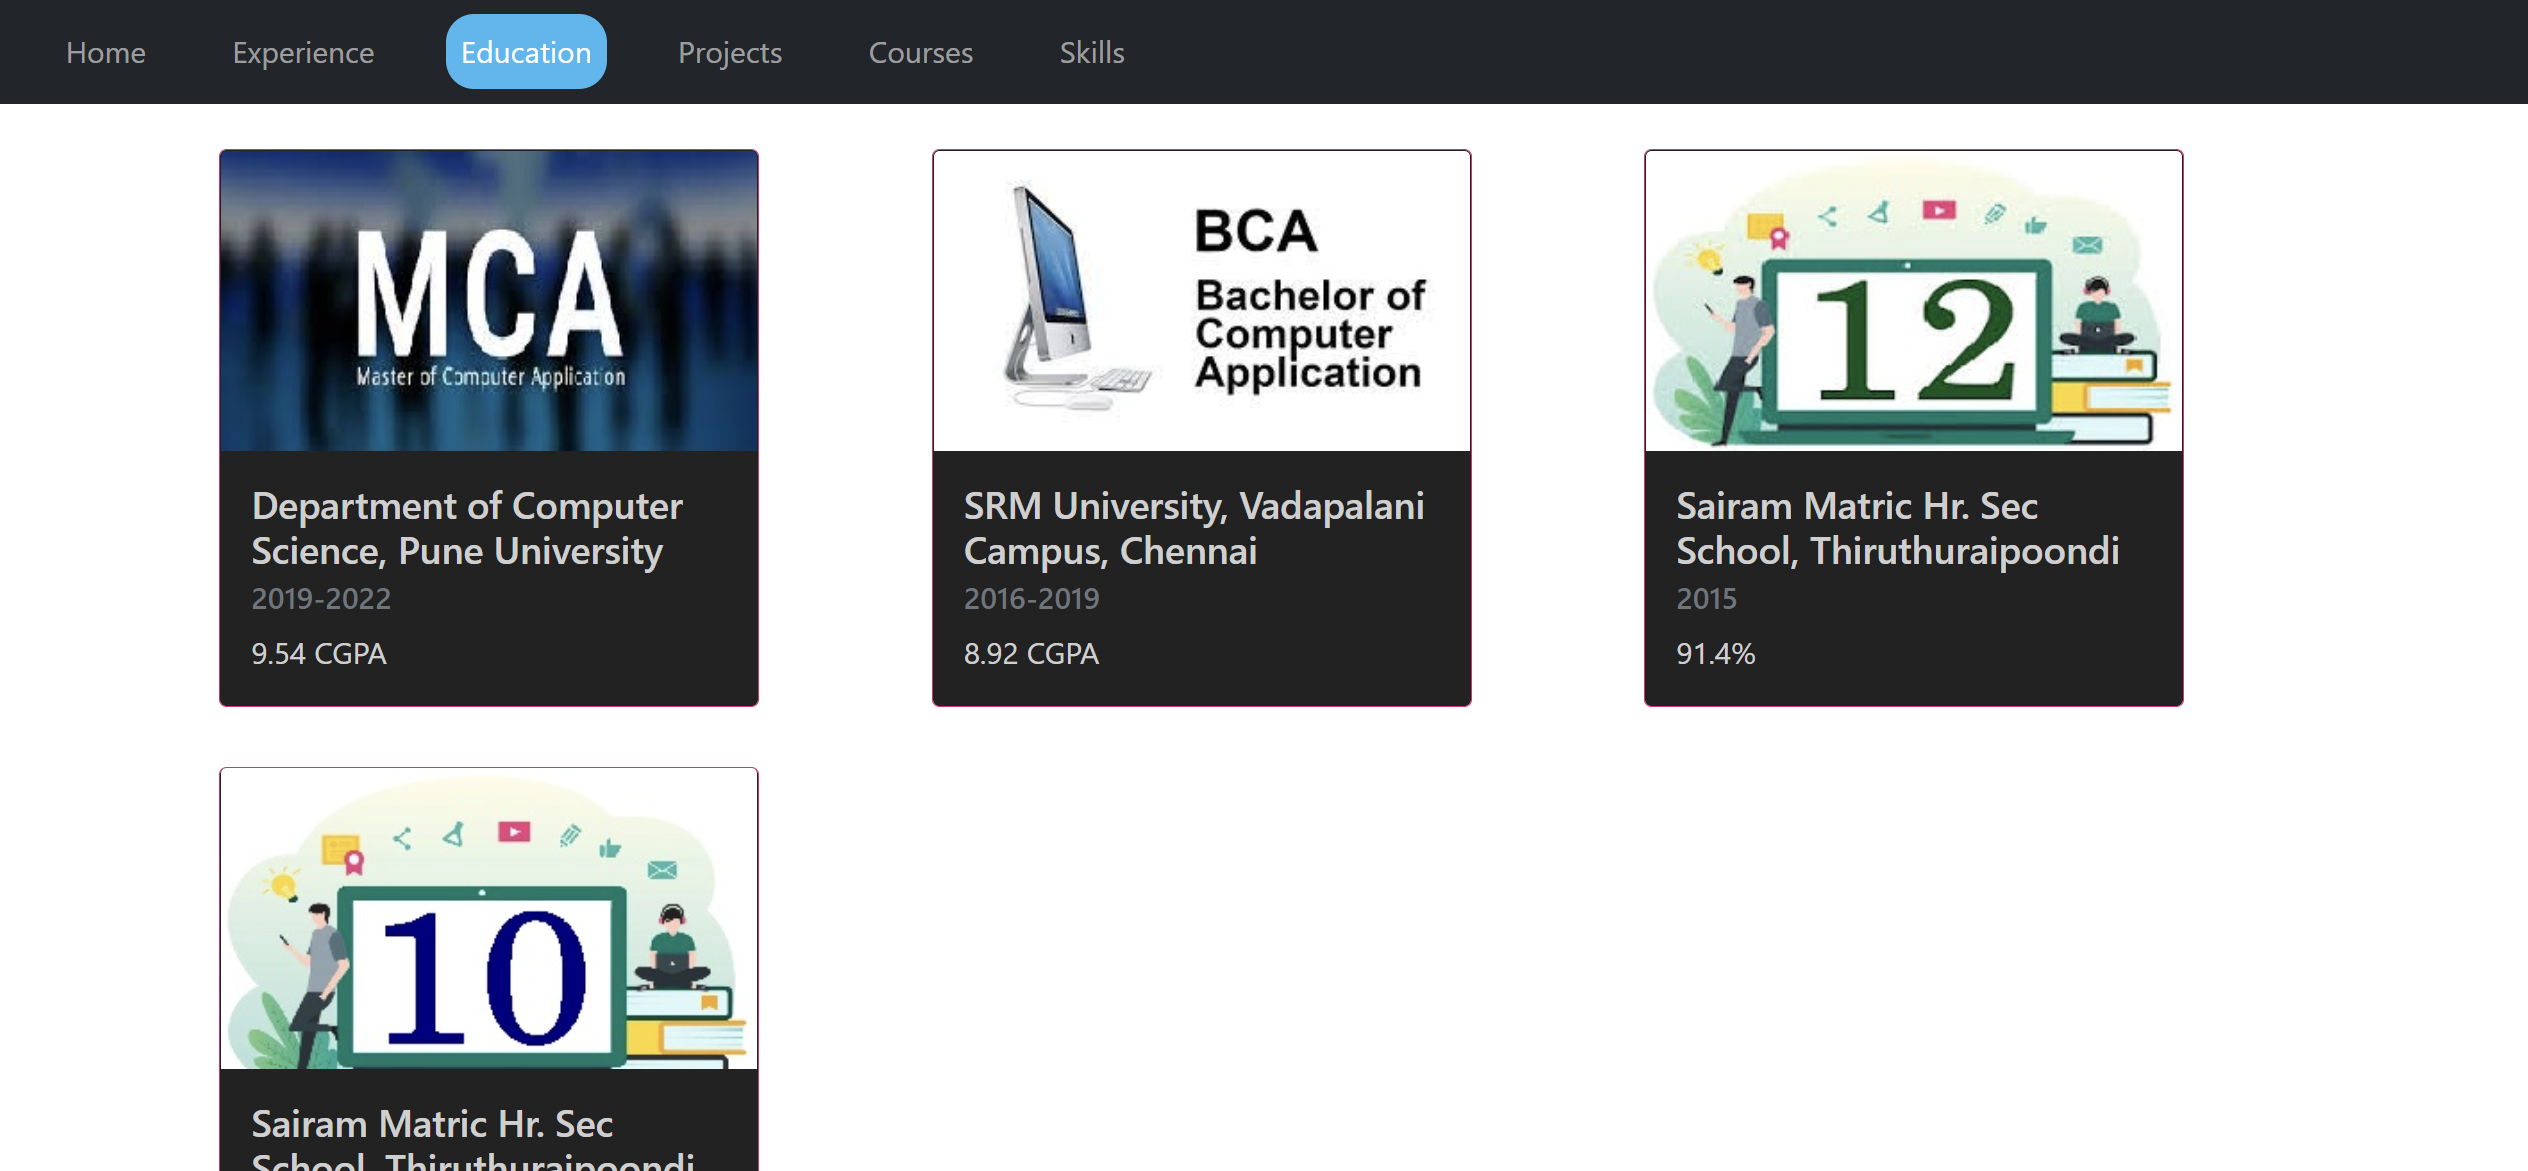
Task: Click the class 10 illustration
Action: tap(489, 918)
